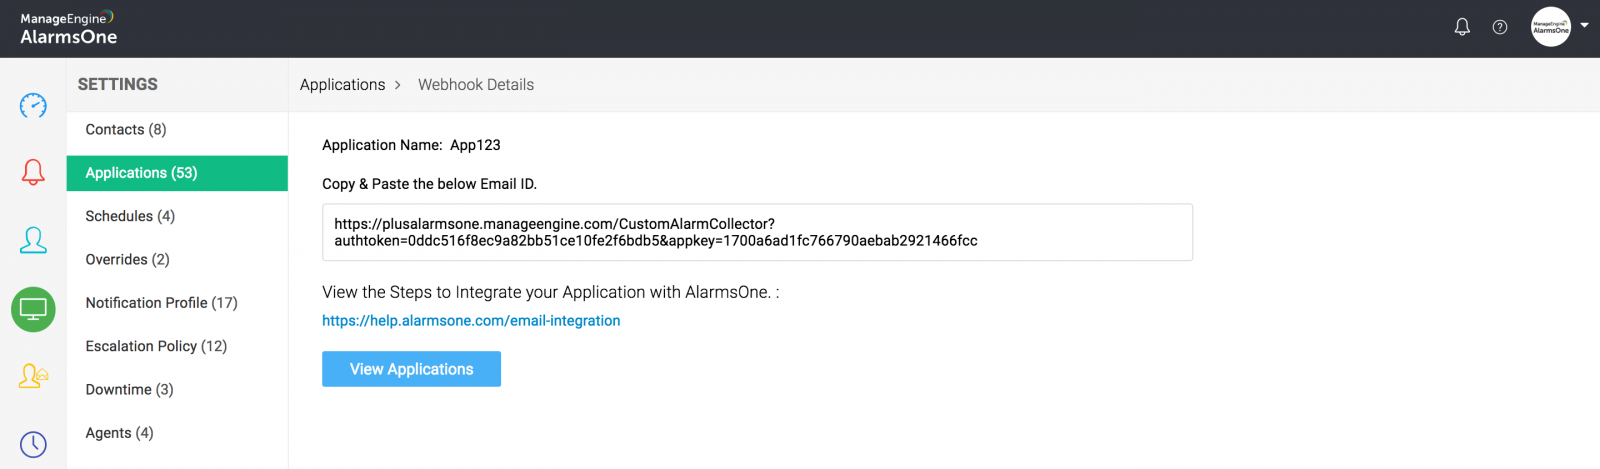The width and height of the screenshot is (1600, 469).
Task: Select Applications (53) in settings menu
Action: coord(177,173)
